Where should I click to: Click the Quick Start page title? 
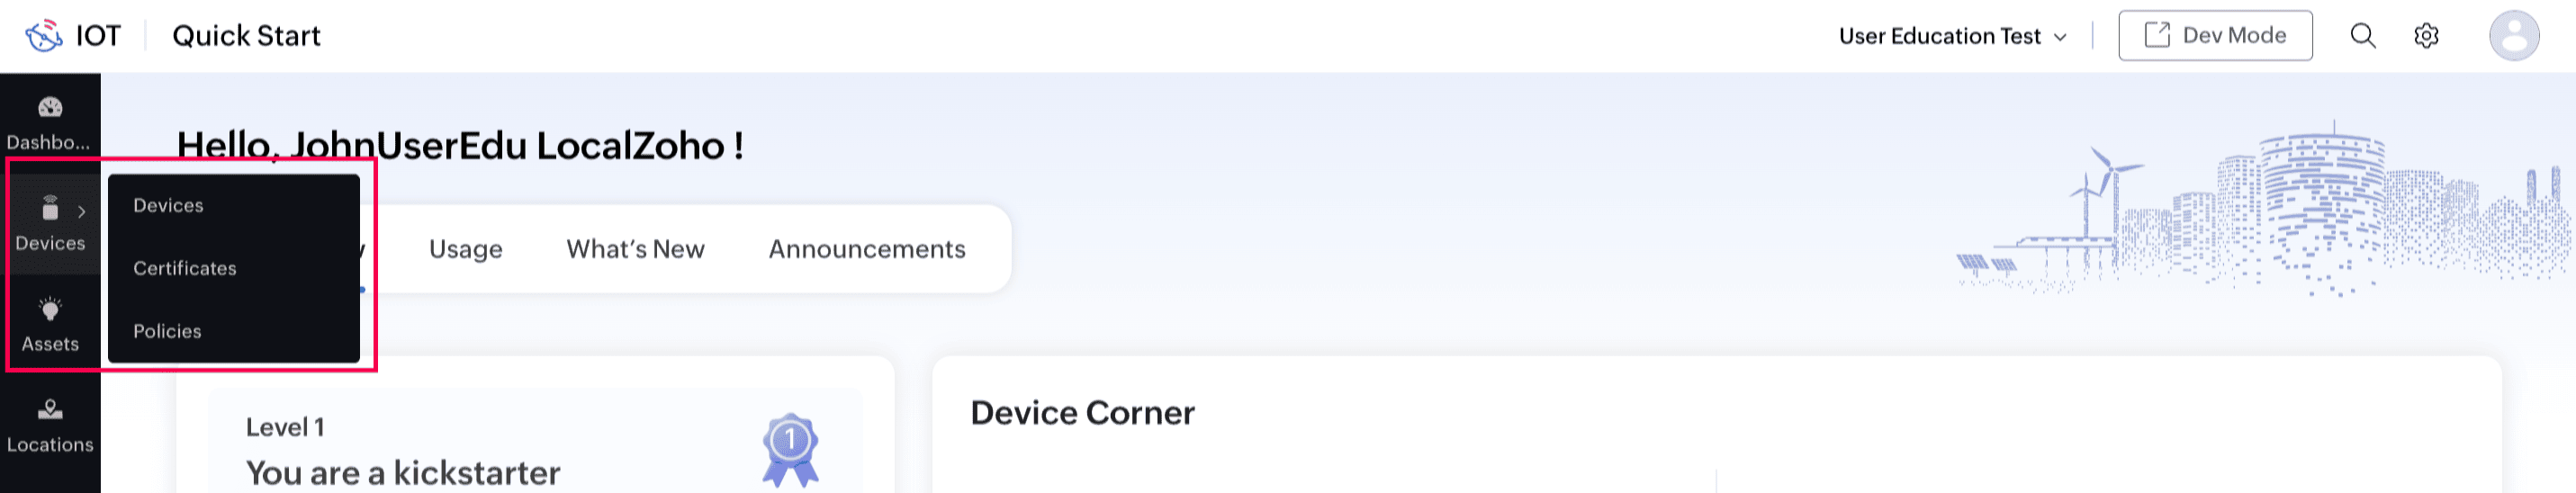(246, 36)
